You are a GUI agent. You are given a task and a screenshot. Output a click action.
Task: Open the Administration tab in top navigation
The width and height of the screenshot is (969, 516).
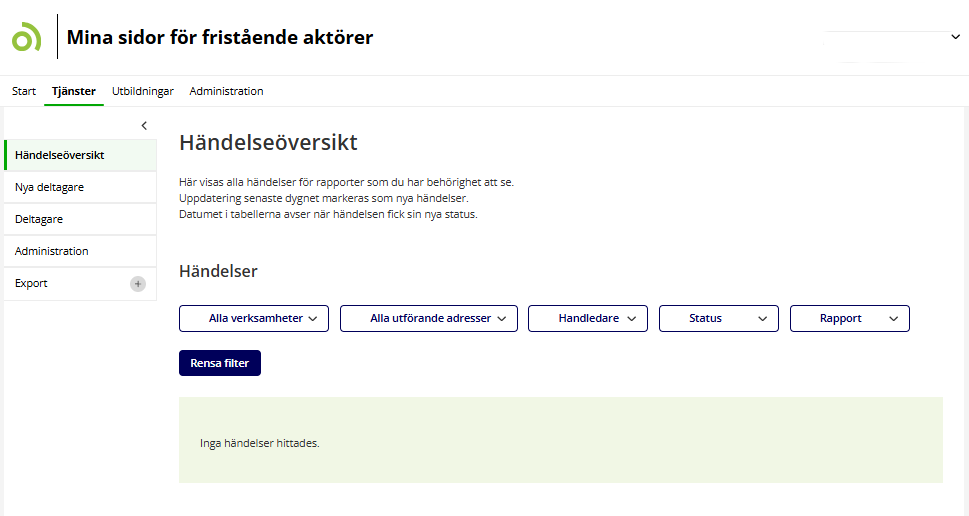[226, 91]
